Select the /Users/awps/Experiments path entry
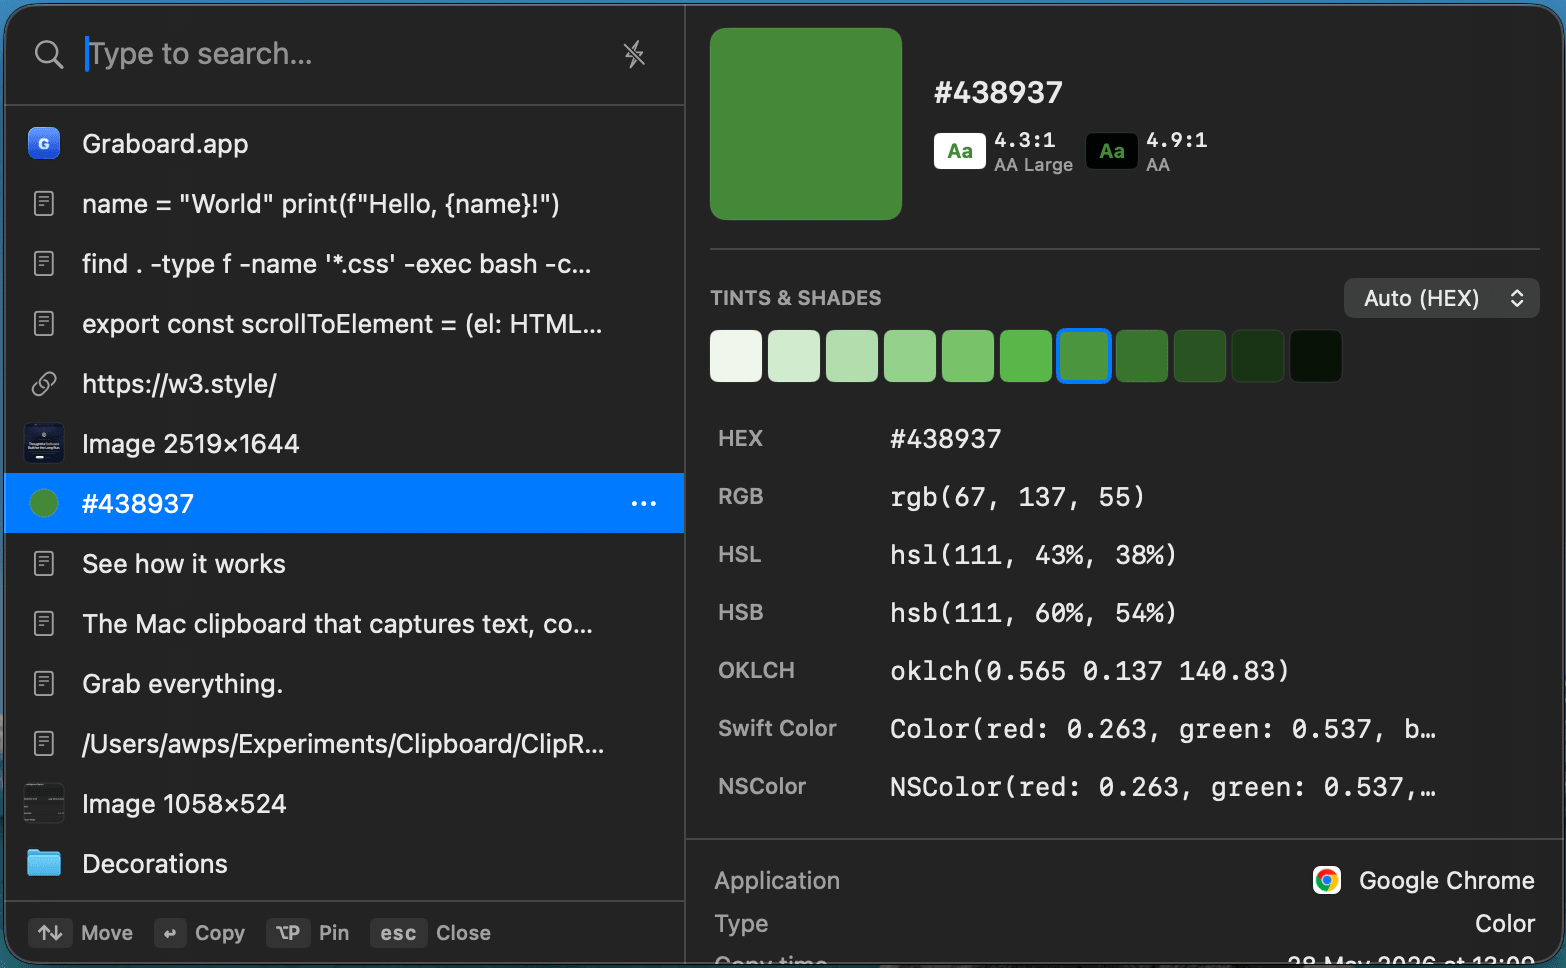 344,744
